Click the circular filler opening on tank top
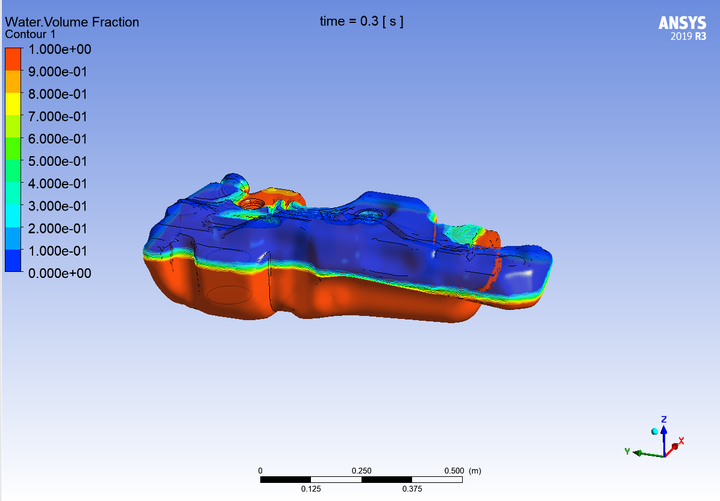720x501 pixels. (252, 203)
